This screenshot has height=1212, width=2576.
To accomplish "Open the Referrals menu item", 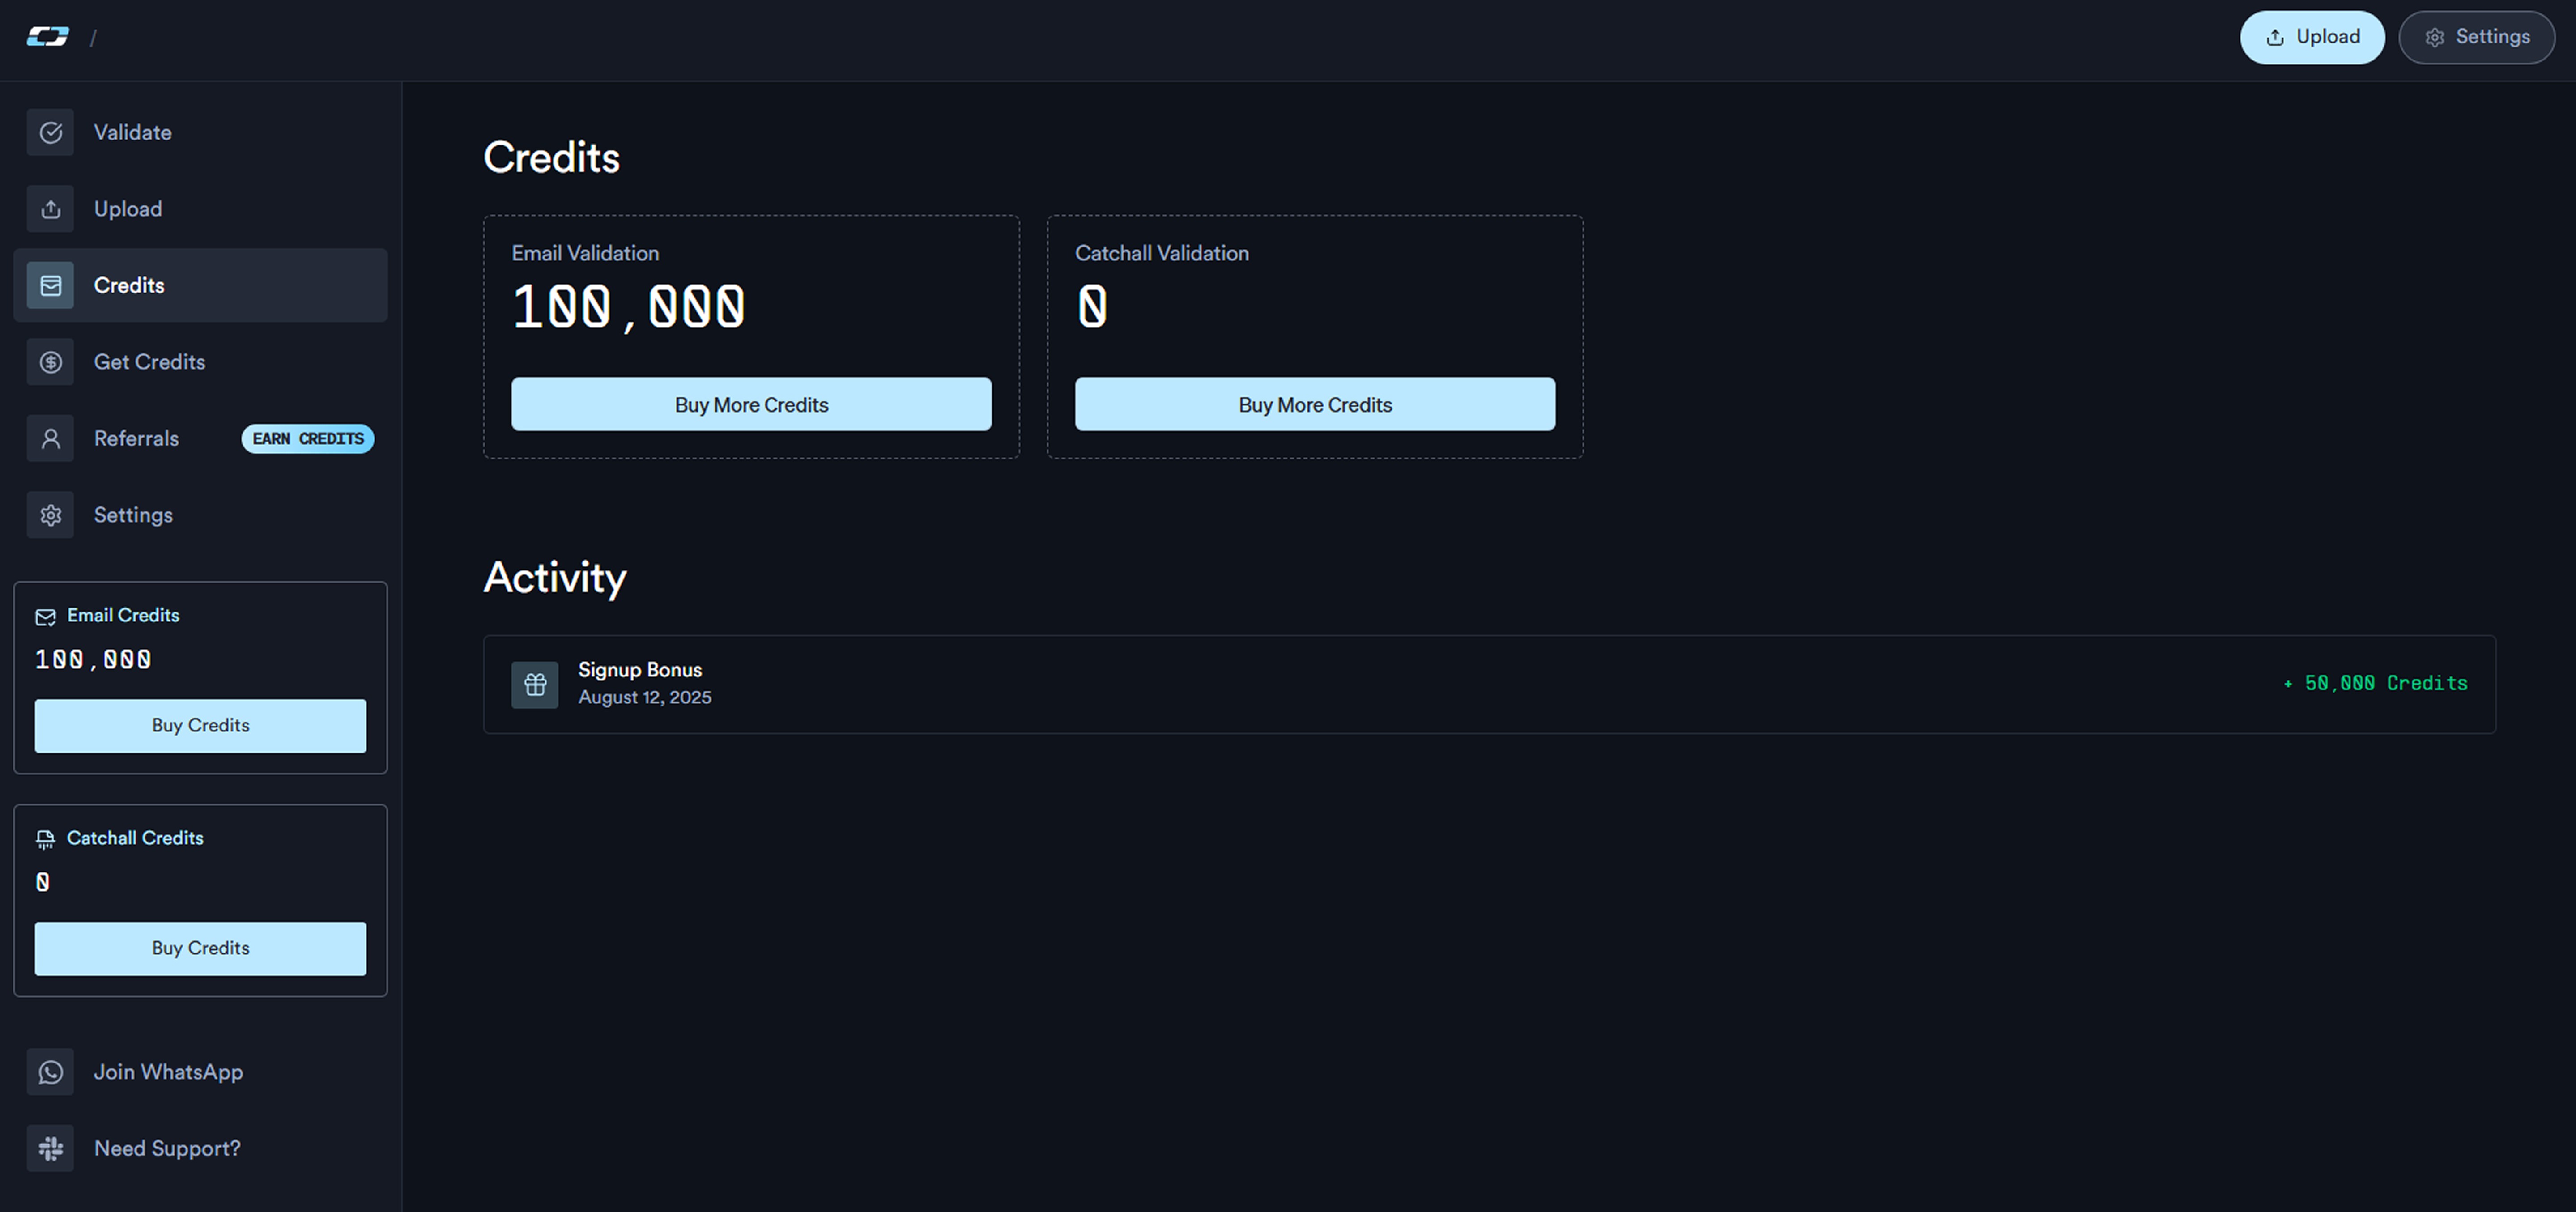I will tap(136, 438).
